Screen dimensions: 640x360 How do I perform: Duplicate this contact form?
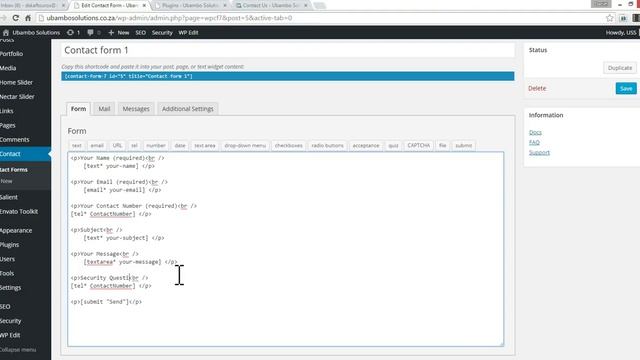(x=620, y=68)
